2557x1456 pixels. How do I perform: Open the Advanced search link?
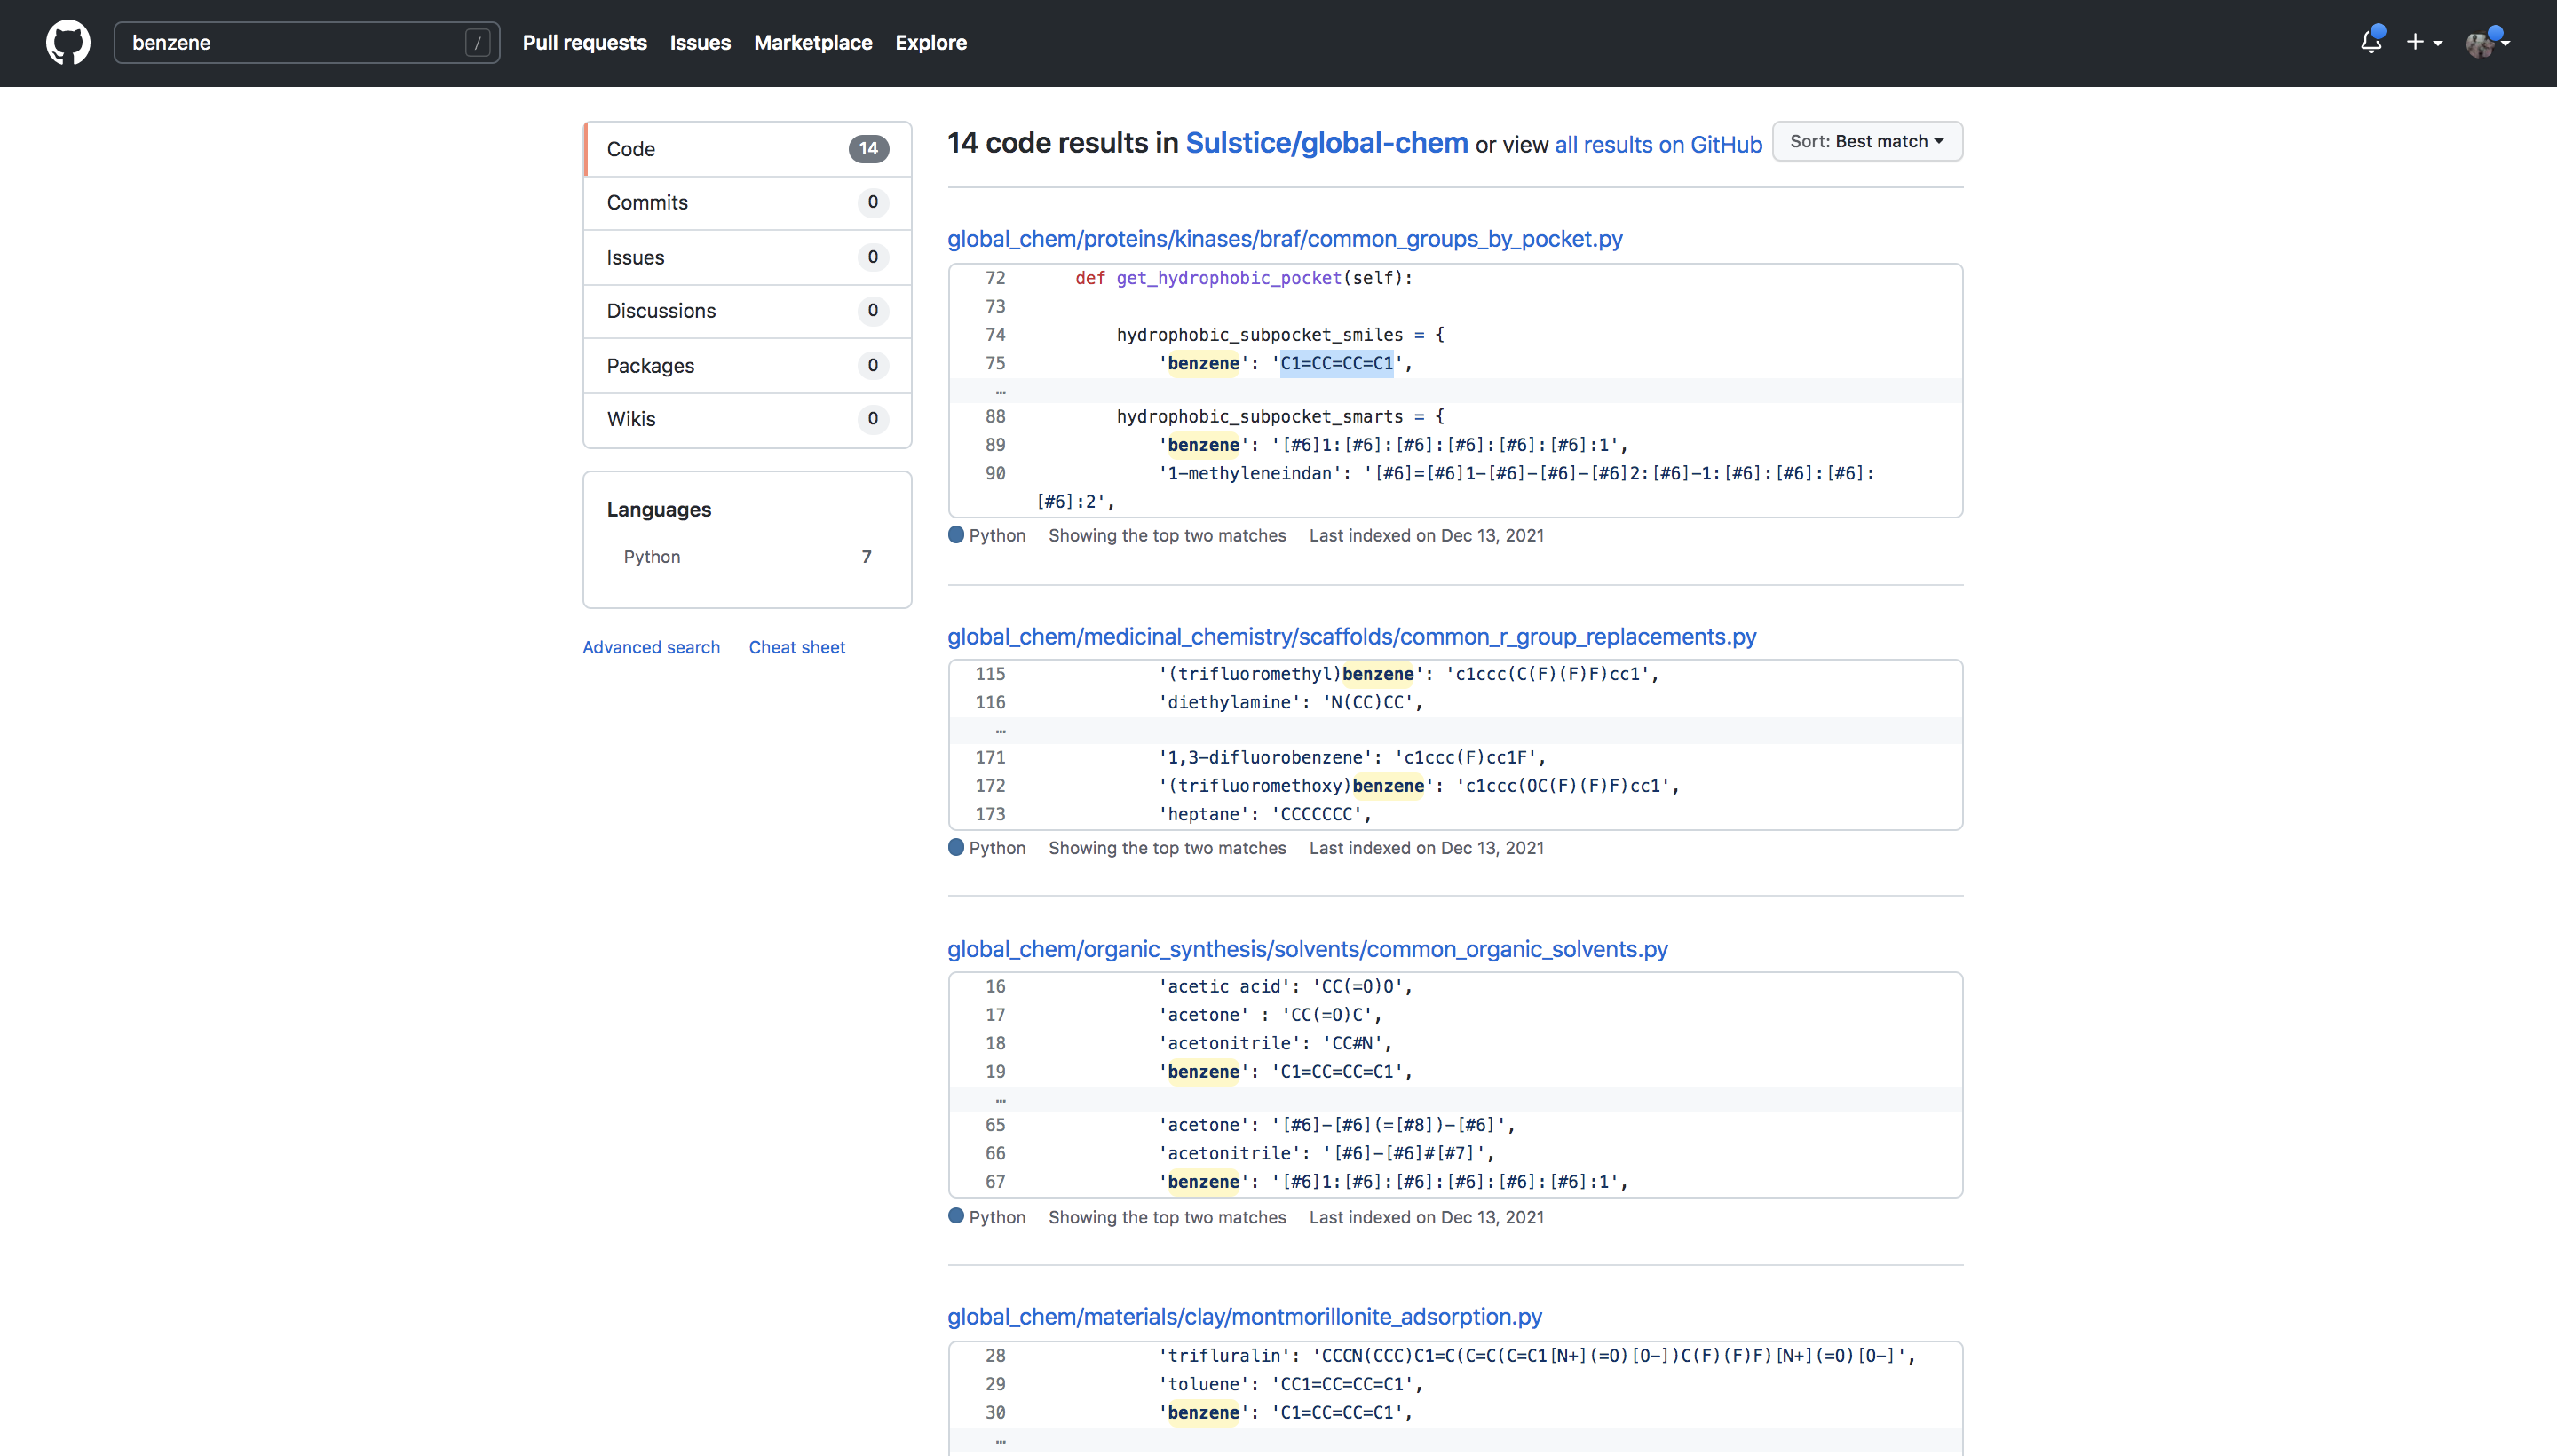tap(651, 647)
